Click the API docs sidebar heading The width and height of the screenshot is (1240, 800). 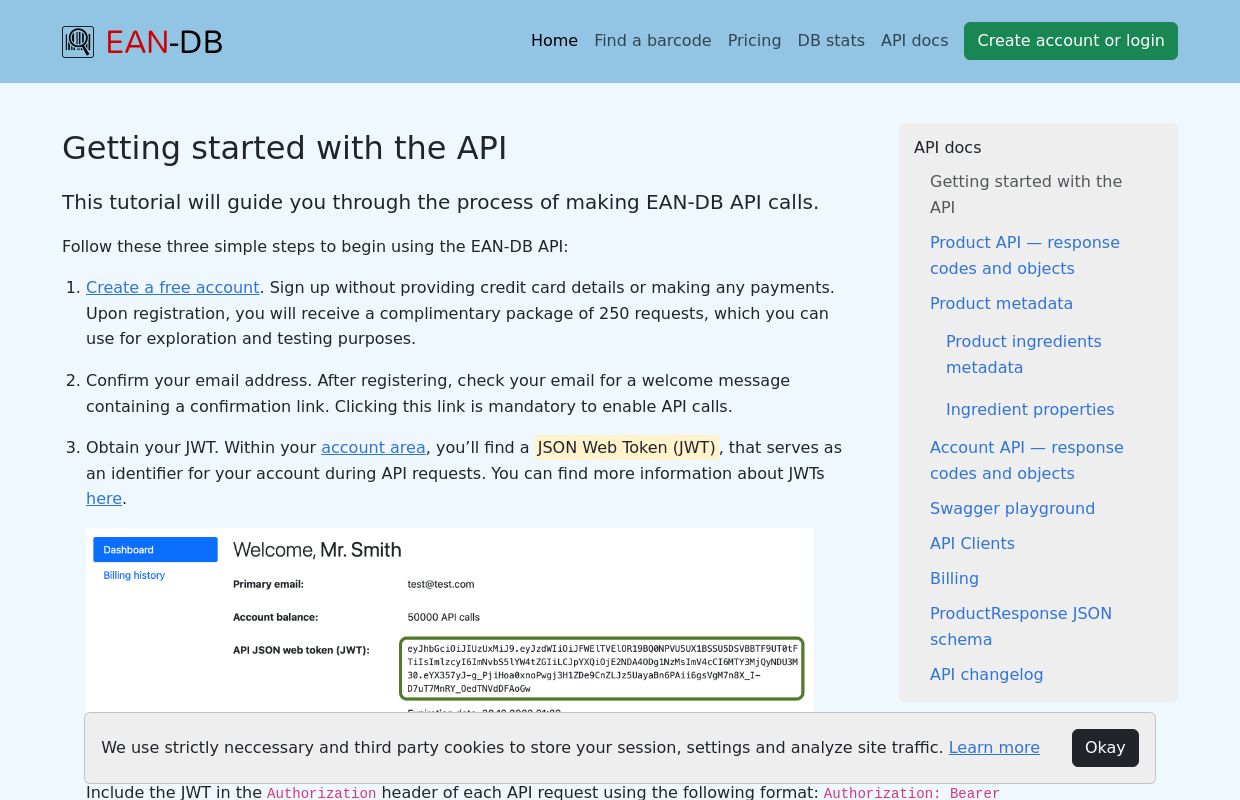click(947, 147)
